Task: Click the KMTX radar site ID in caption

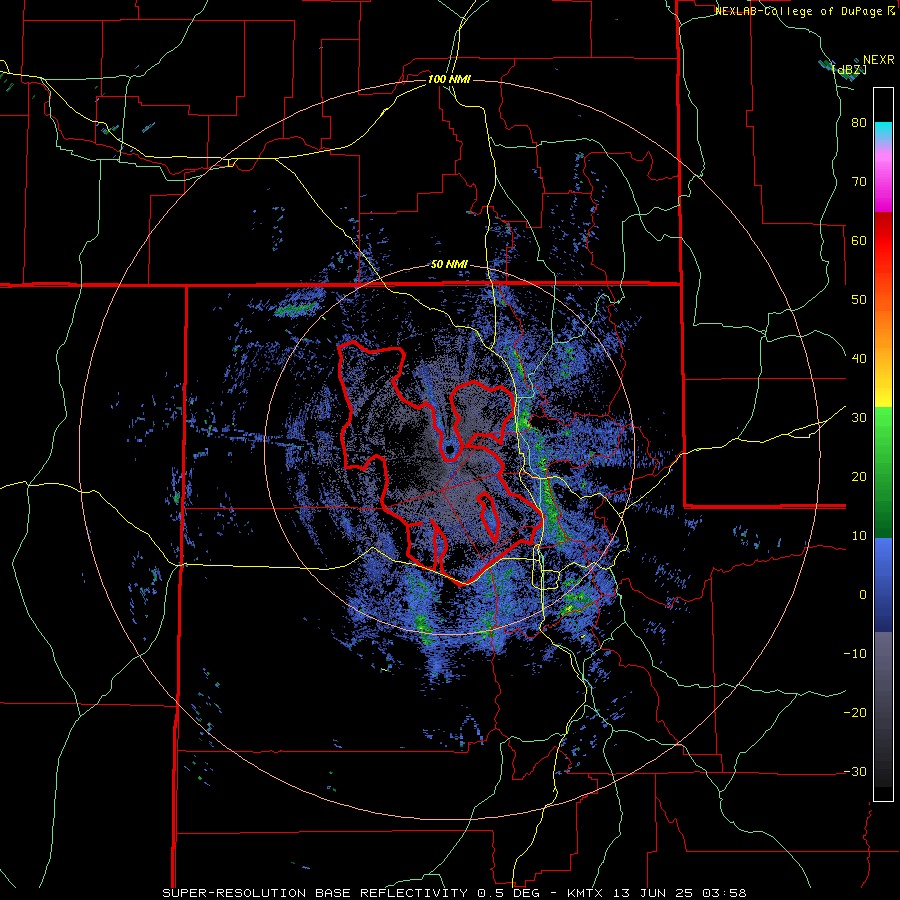Action: (587, 893)
